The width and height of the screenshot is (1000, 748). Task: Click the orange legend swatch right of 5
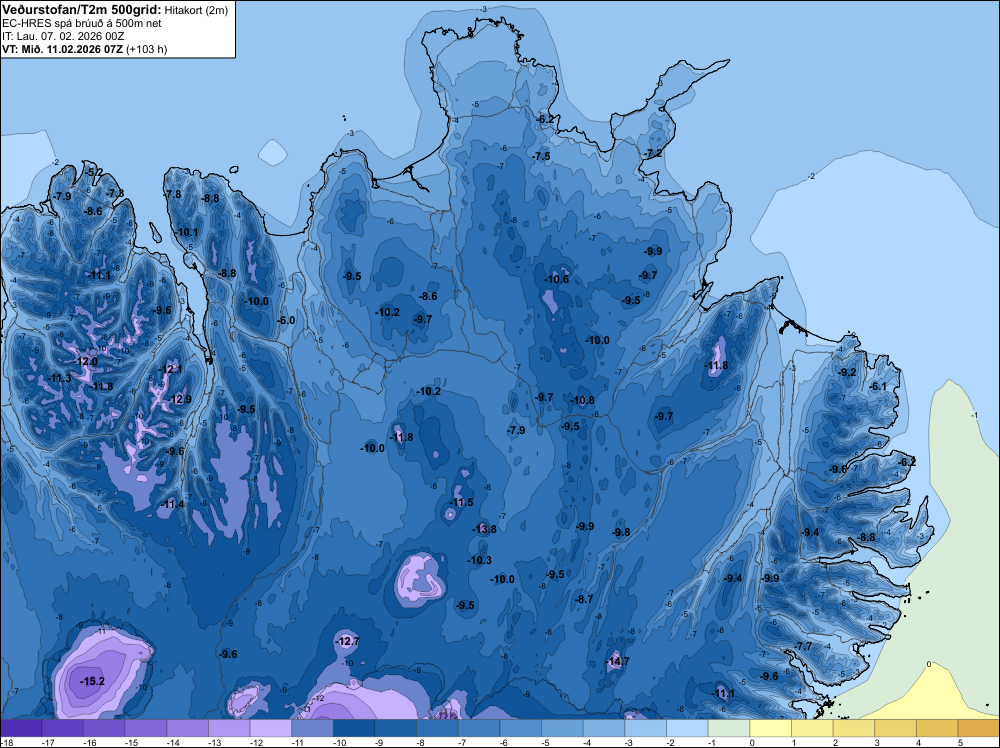click(979, 728)
